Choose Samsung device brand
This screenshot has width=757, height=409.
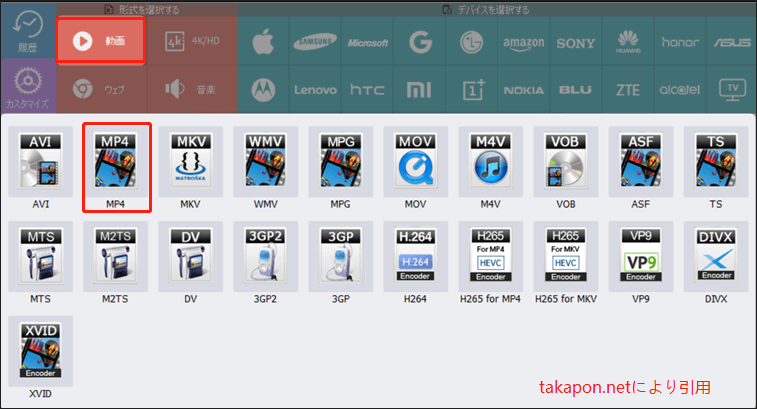315,42
